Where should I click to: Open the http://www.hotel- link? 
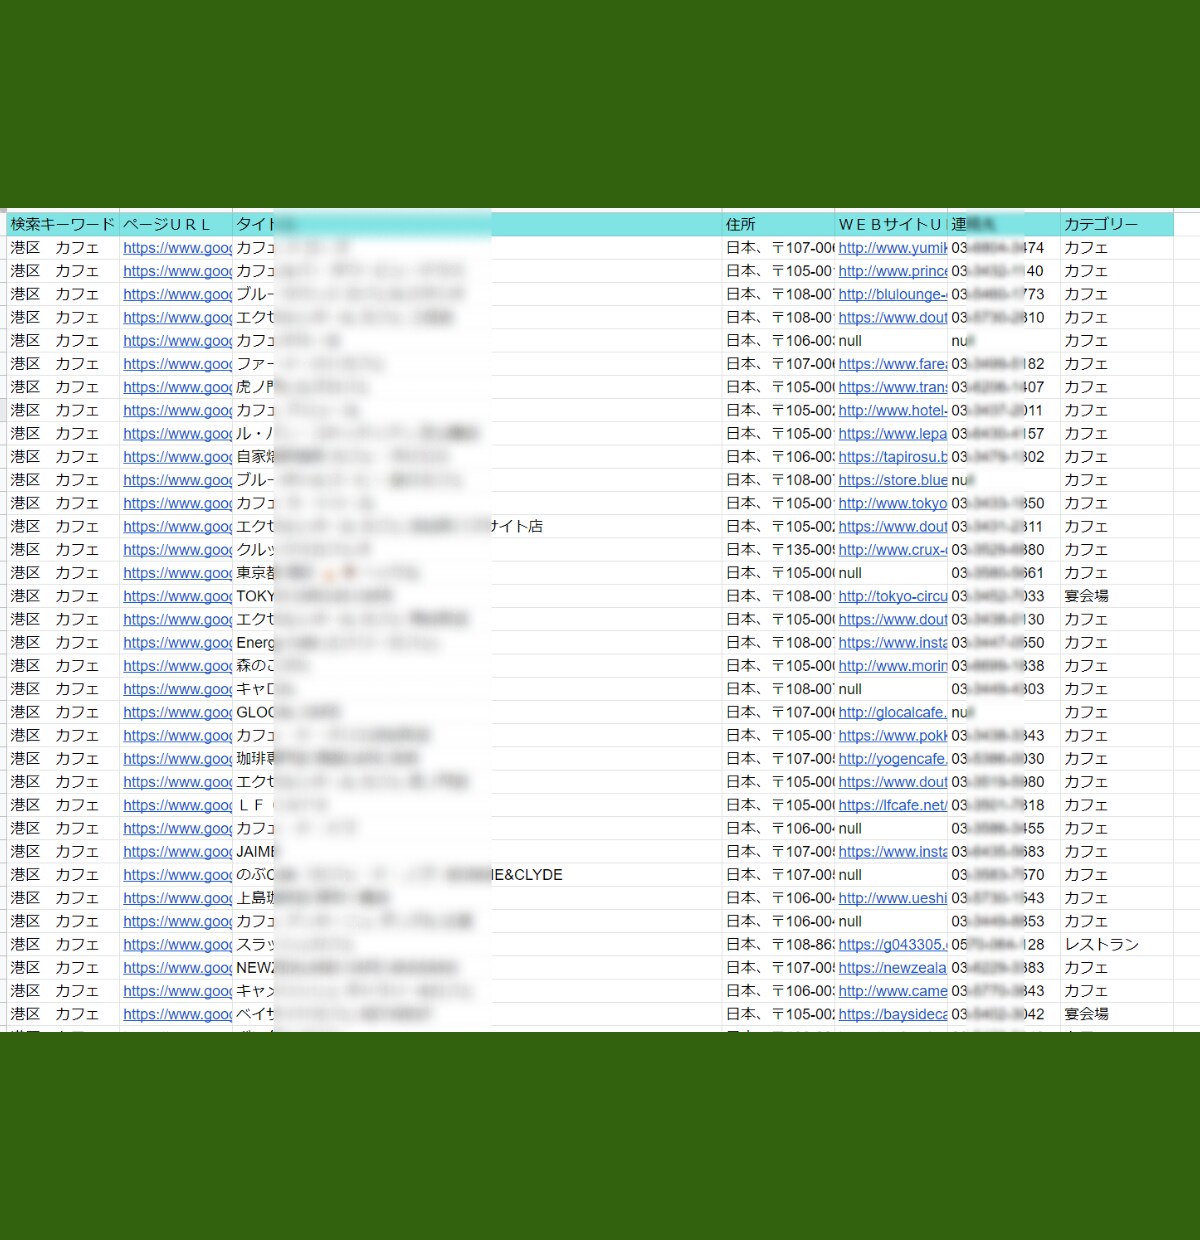click(x=893, y=410)
